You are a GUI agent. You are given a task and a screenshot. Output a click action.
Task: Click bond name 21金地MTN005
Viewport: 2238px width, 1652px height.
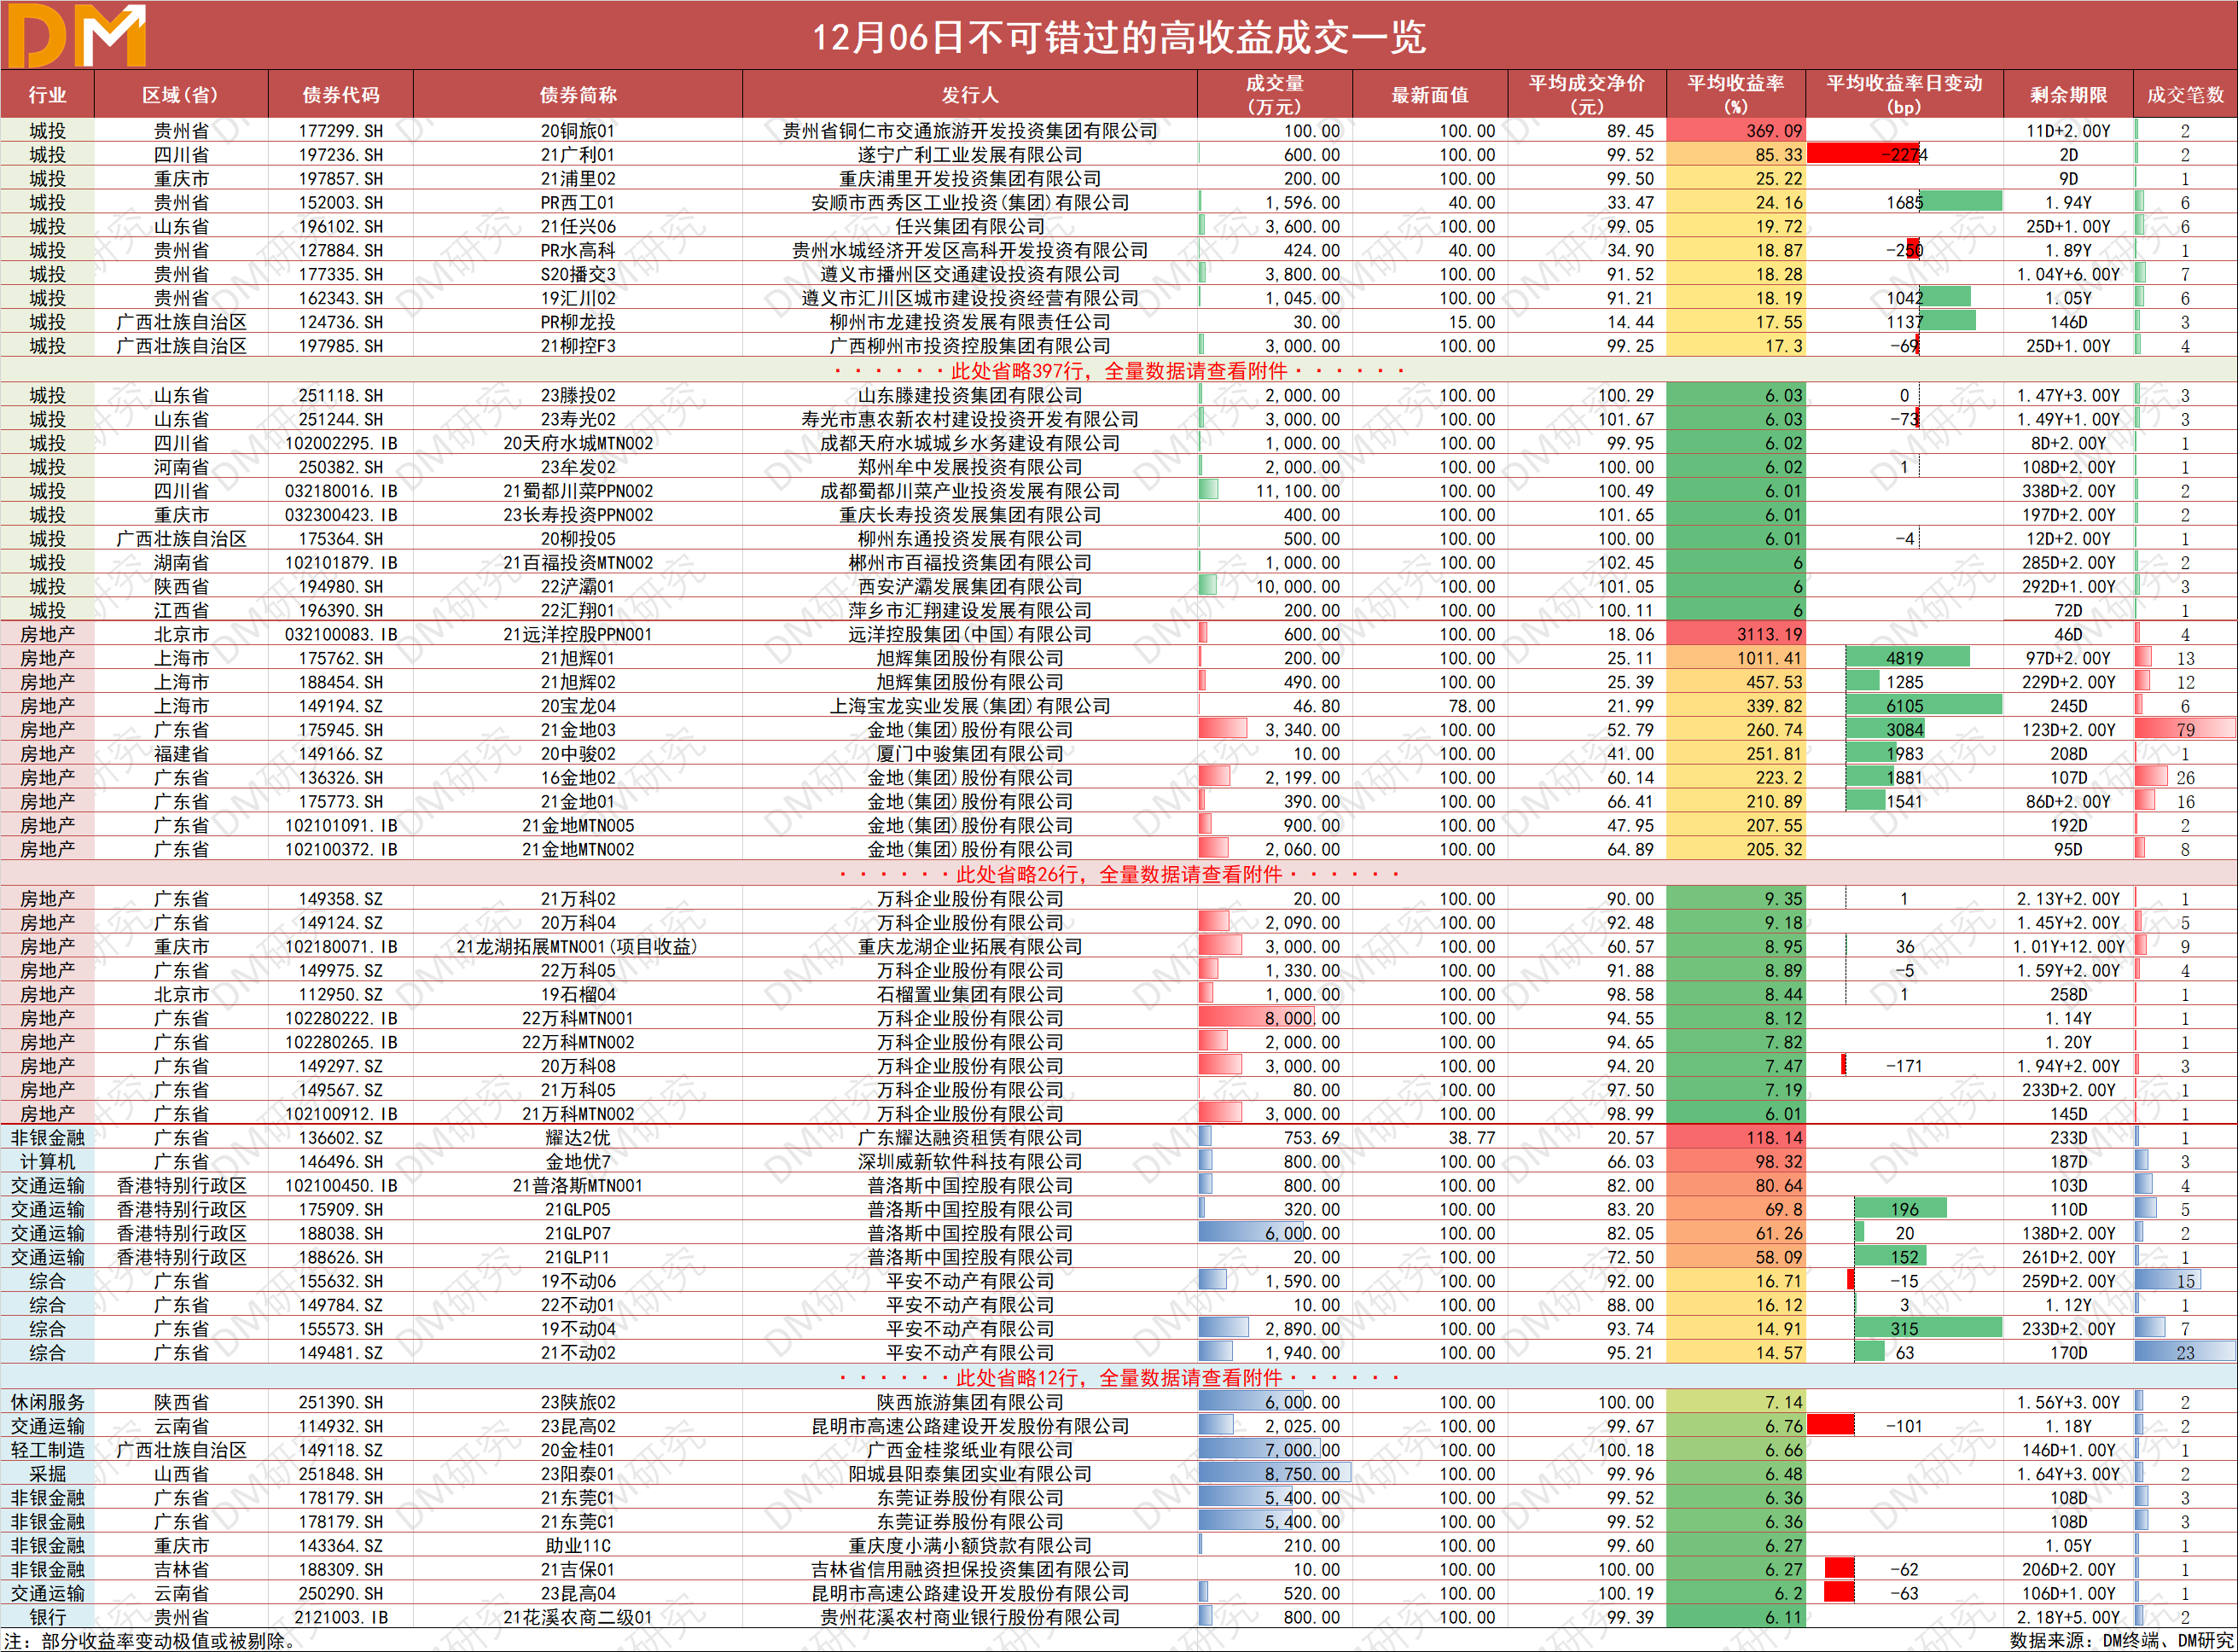click(x=578, y=827)
